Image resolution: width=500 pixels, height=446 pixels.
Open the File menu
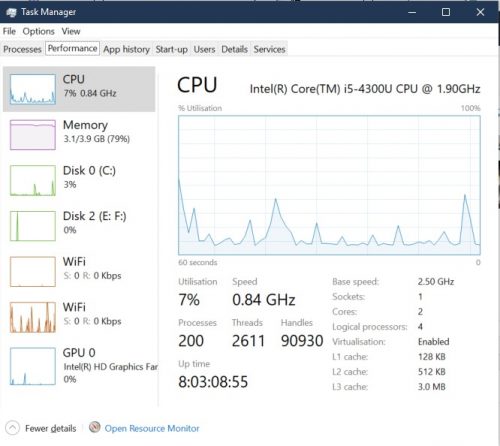[9, 31]
